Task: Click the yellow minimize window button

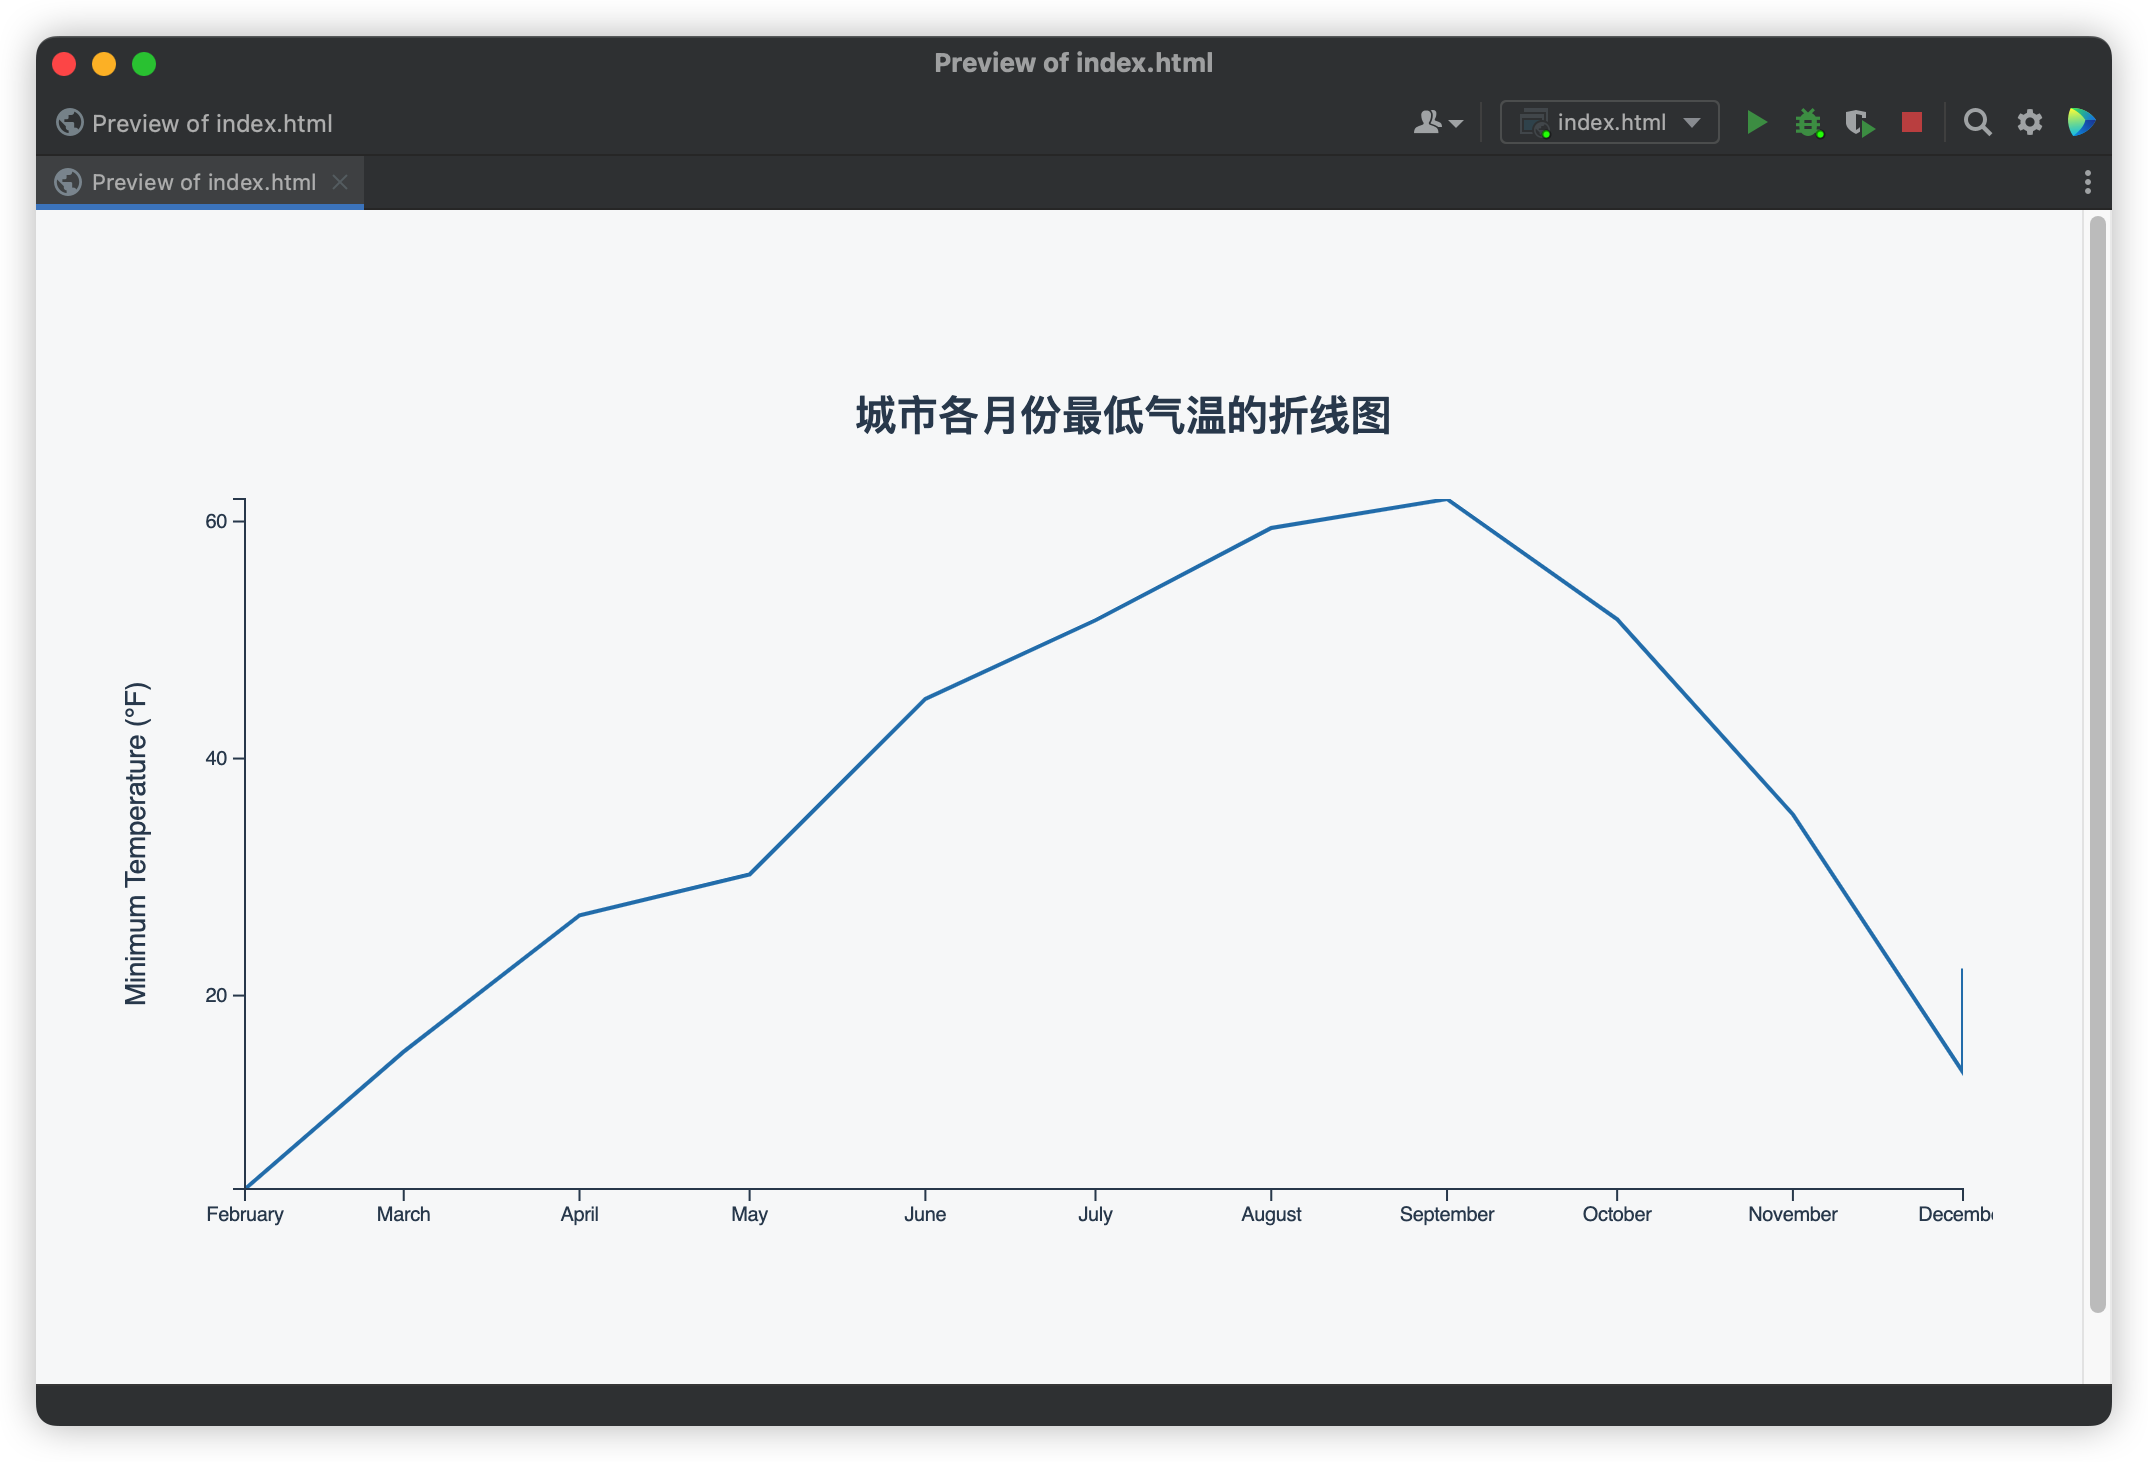Action: (x=104, y=64)
